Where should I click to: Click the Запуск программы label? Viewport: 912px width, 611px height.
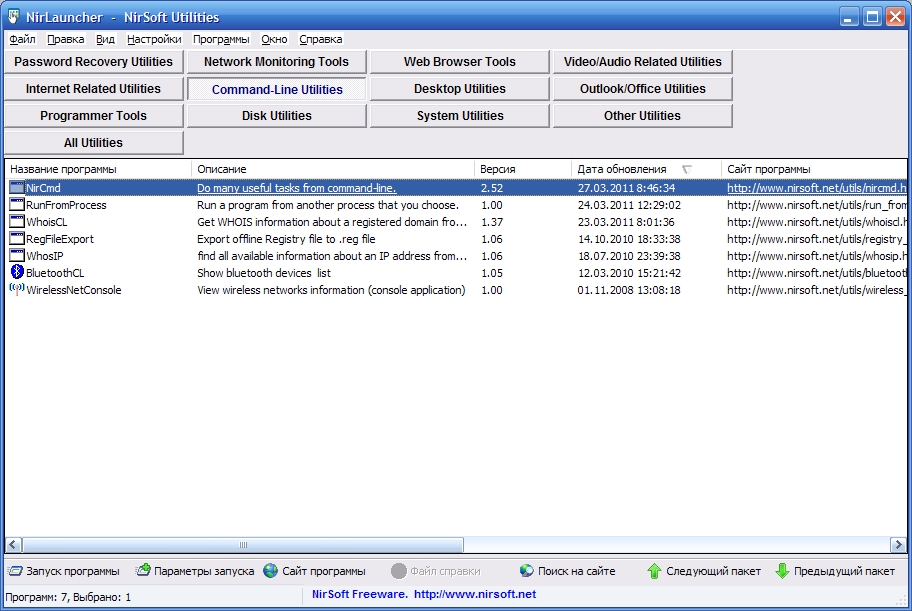point(73,571)
